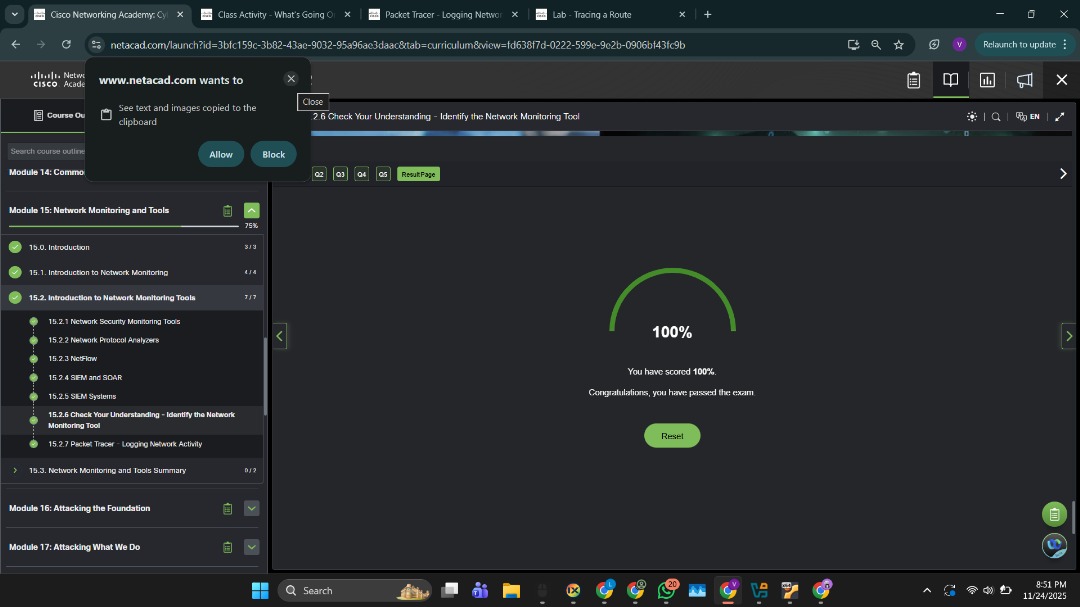Screen dimensions: 1080x607
Task: Open the announcements megaphone icon
Action: click(1024, 79)
